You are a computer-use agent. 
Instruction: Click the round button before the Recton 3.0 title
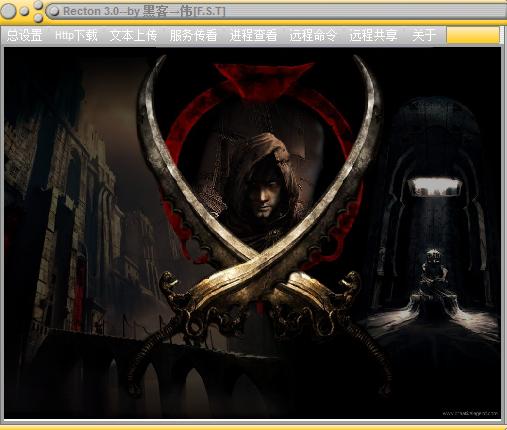point(53,11)
